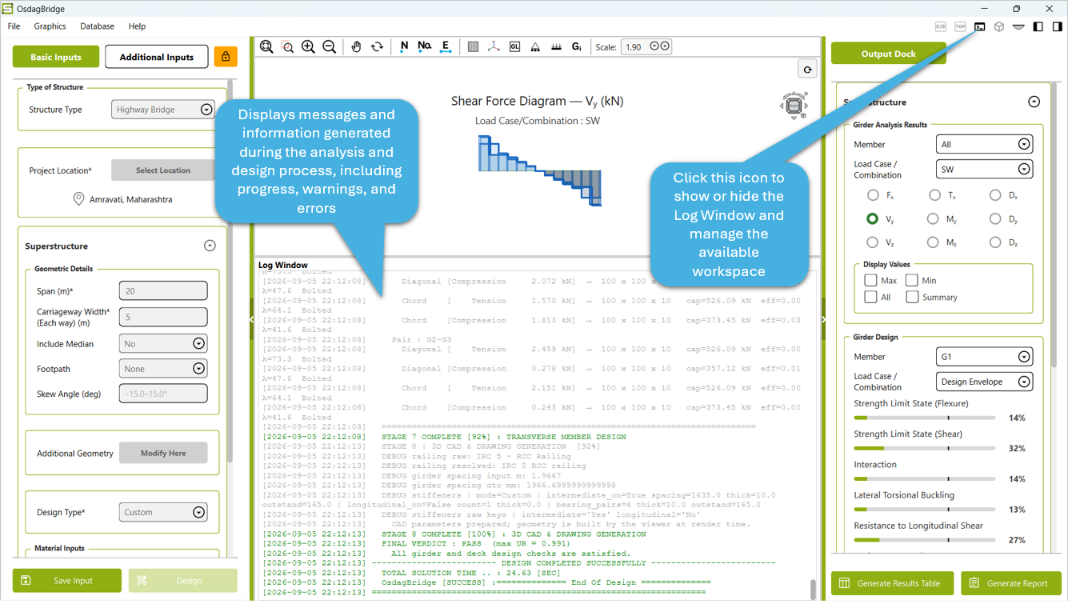Click the Modify Here button
The image size is (1068, 601).
click(163, 452)
